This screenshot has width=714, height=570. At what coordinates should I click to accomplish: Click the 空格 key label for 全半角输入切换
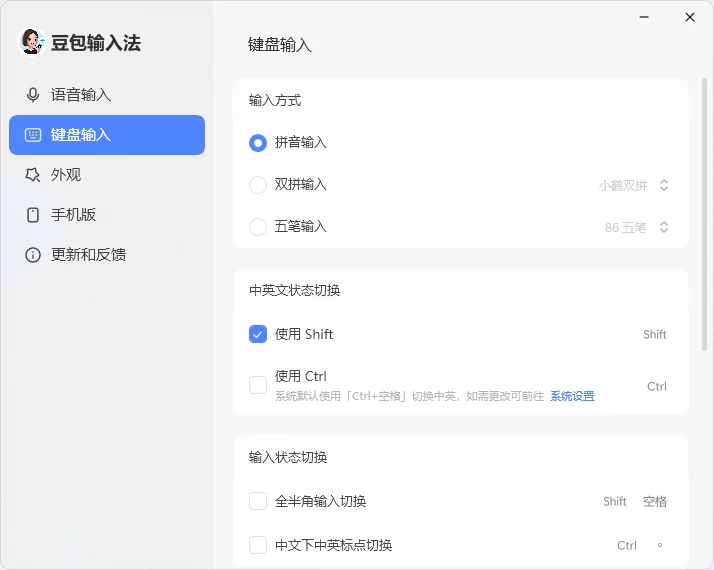coord(655,502)
